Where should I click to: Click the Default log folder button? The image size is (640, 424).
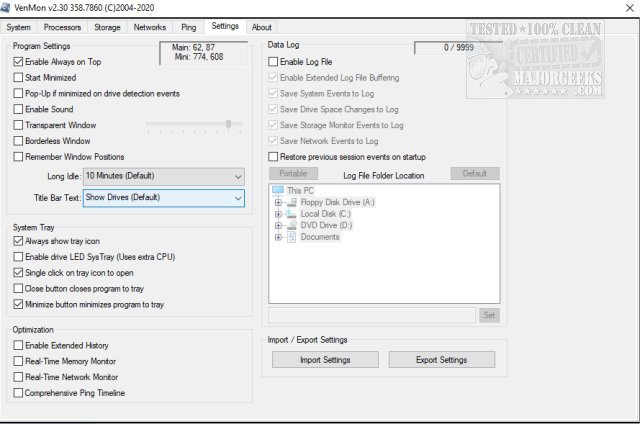click(475, 173)
